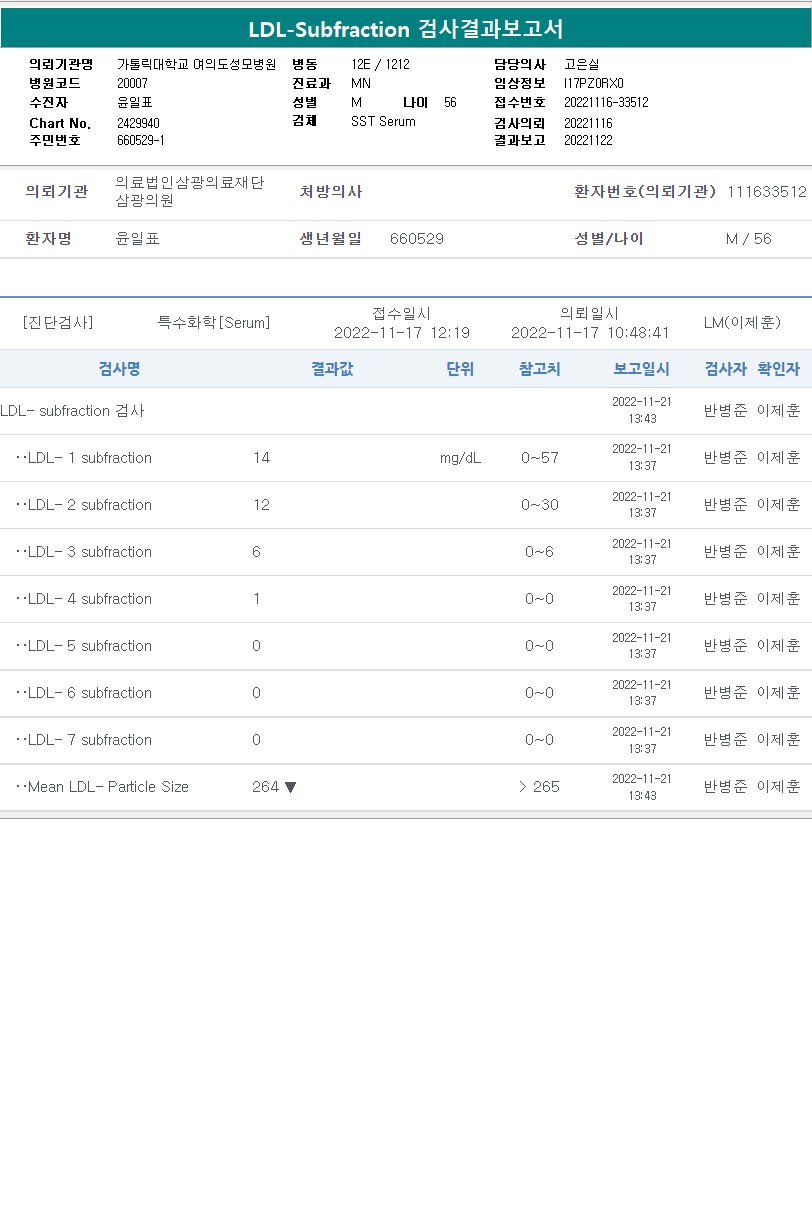Select the 참고치 column header

coord(539,369)
